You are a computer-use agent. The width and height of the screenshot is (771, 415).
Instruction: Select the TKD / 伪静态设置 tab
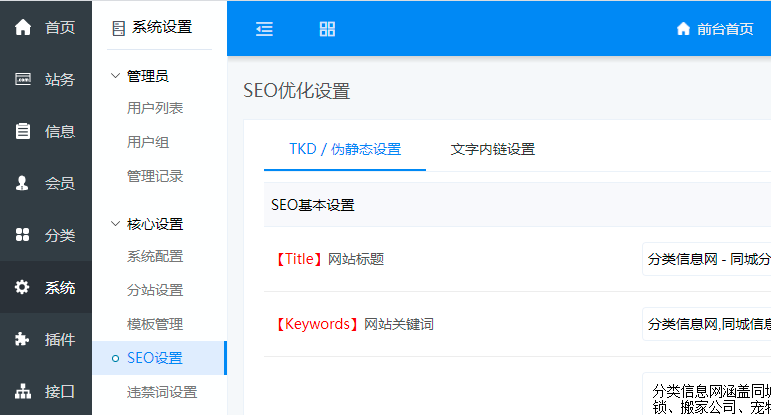coord(345,149)
